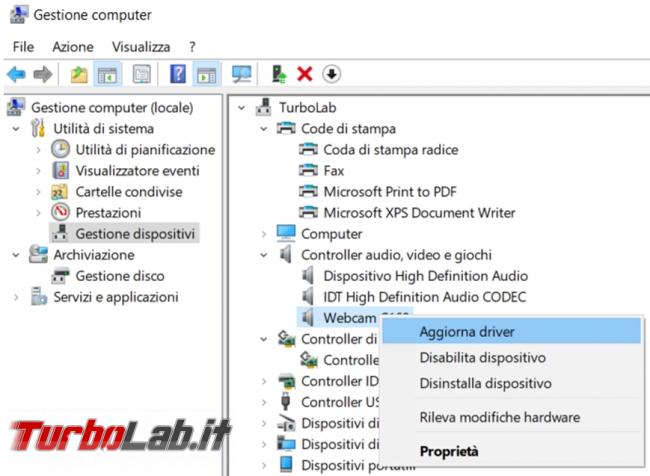Collapse Controller audio, video e giochi category
650x476 pixels.
tap(264, 255)
